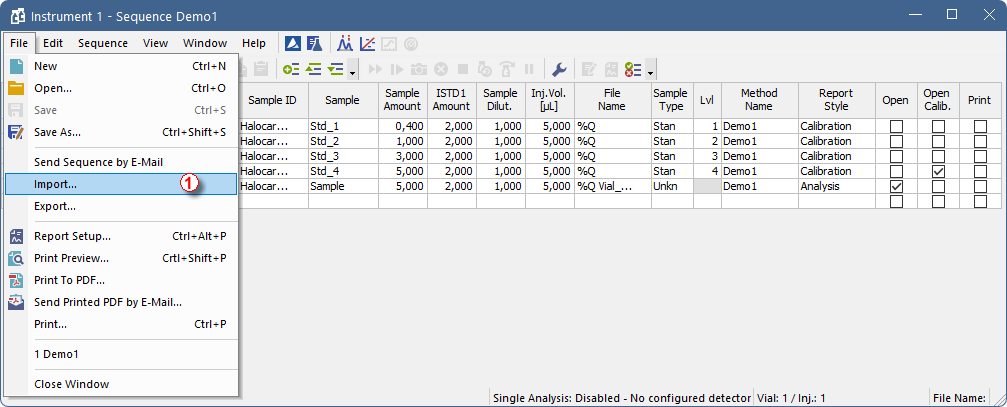This screenshot has height=407, width=1007.
Task: Click the add row icon
Action: (291, 69)
